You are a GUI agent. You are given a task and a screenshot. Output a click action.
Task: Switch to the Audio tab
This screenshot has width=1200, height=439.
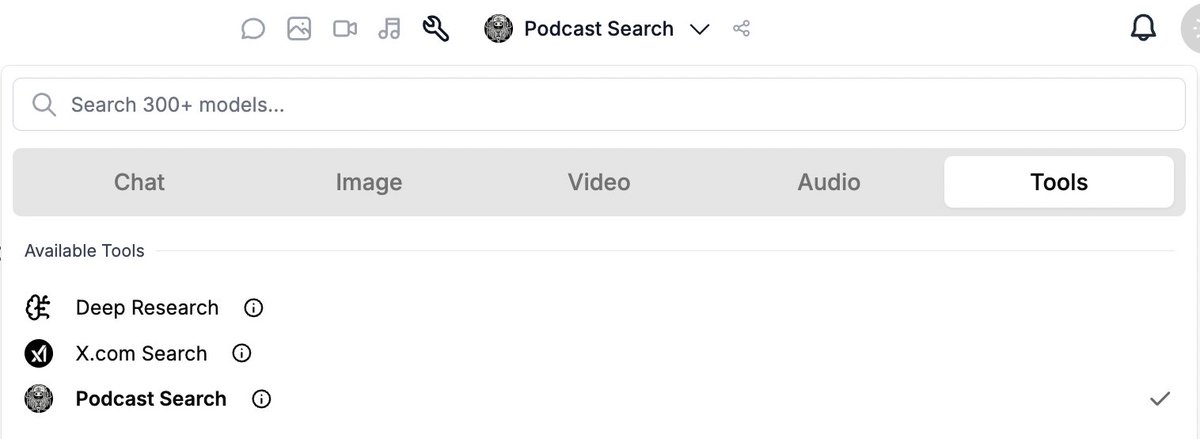tap(829, 182)
